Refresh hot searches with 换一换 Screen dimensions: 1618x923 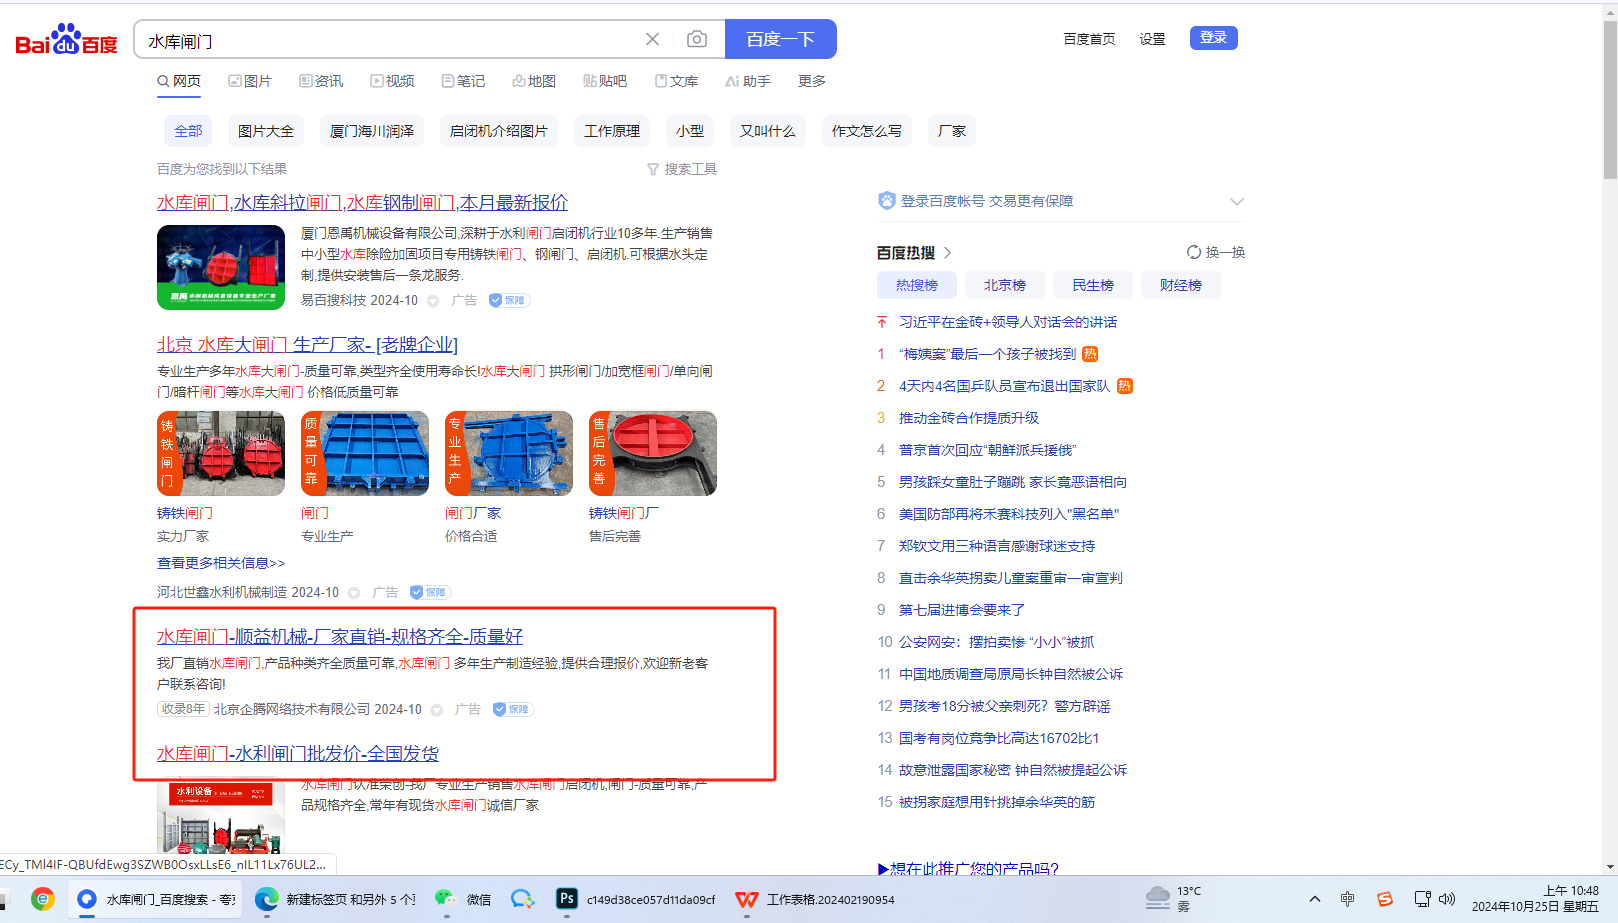tap(1216, 252)
